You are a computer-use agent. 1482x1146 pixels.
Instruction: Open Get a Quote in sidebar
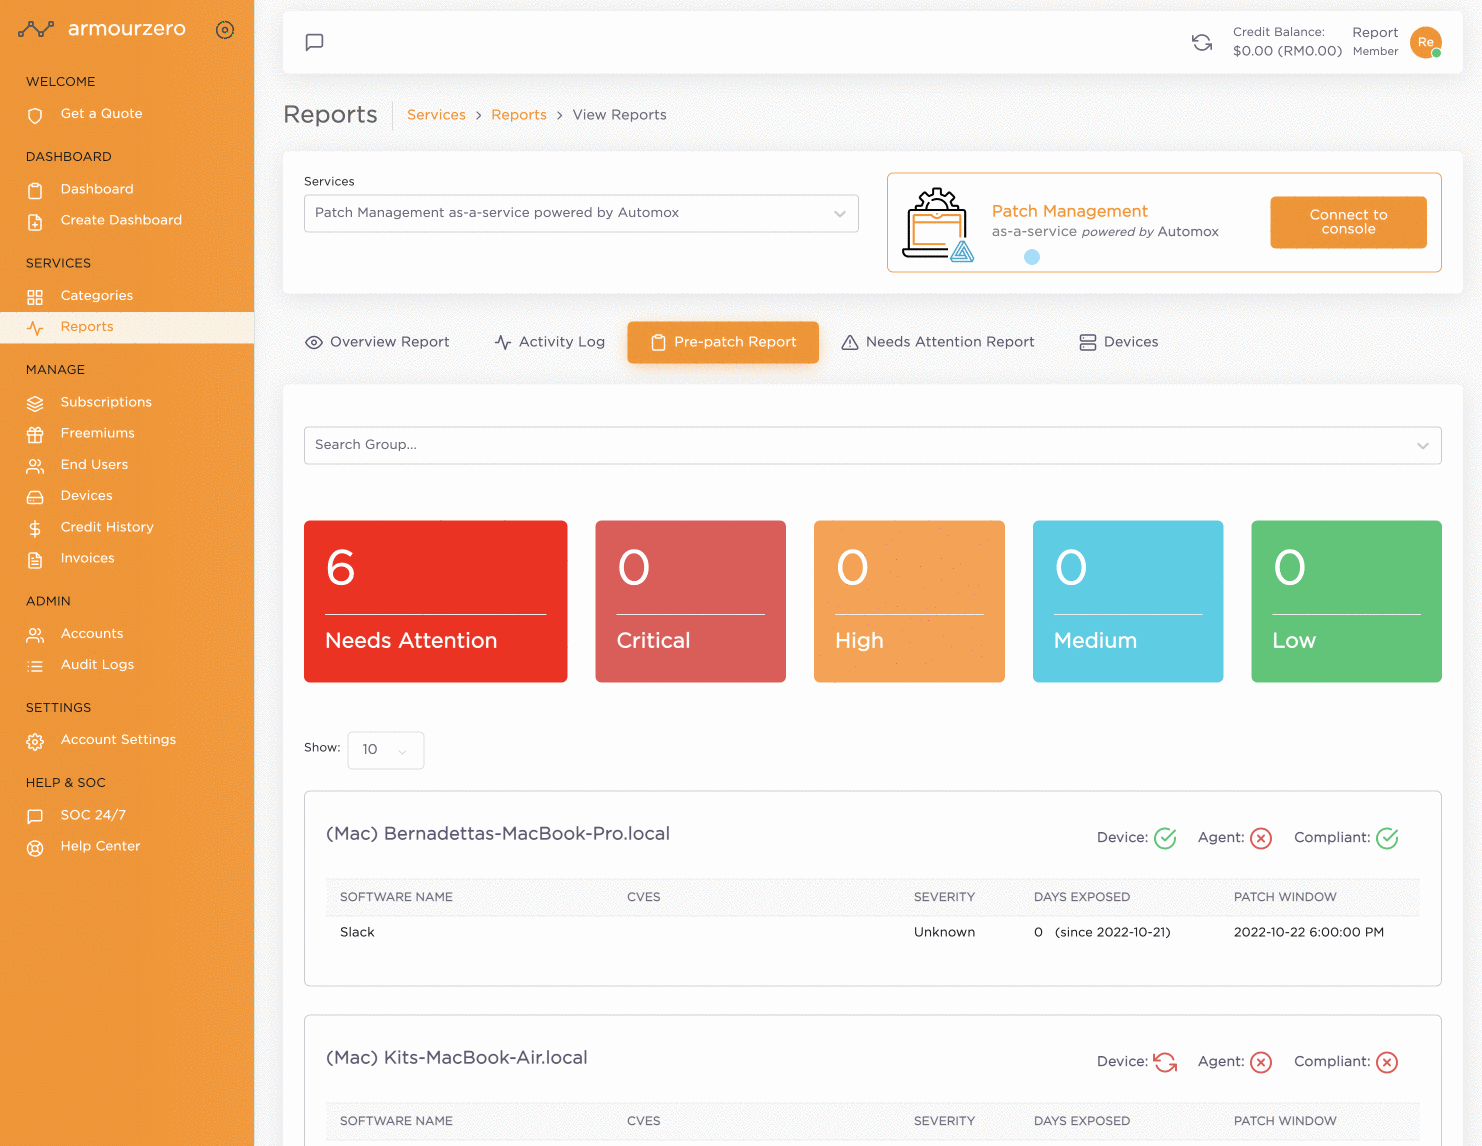[x=101, y=114]
